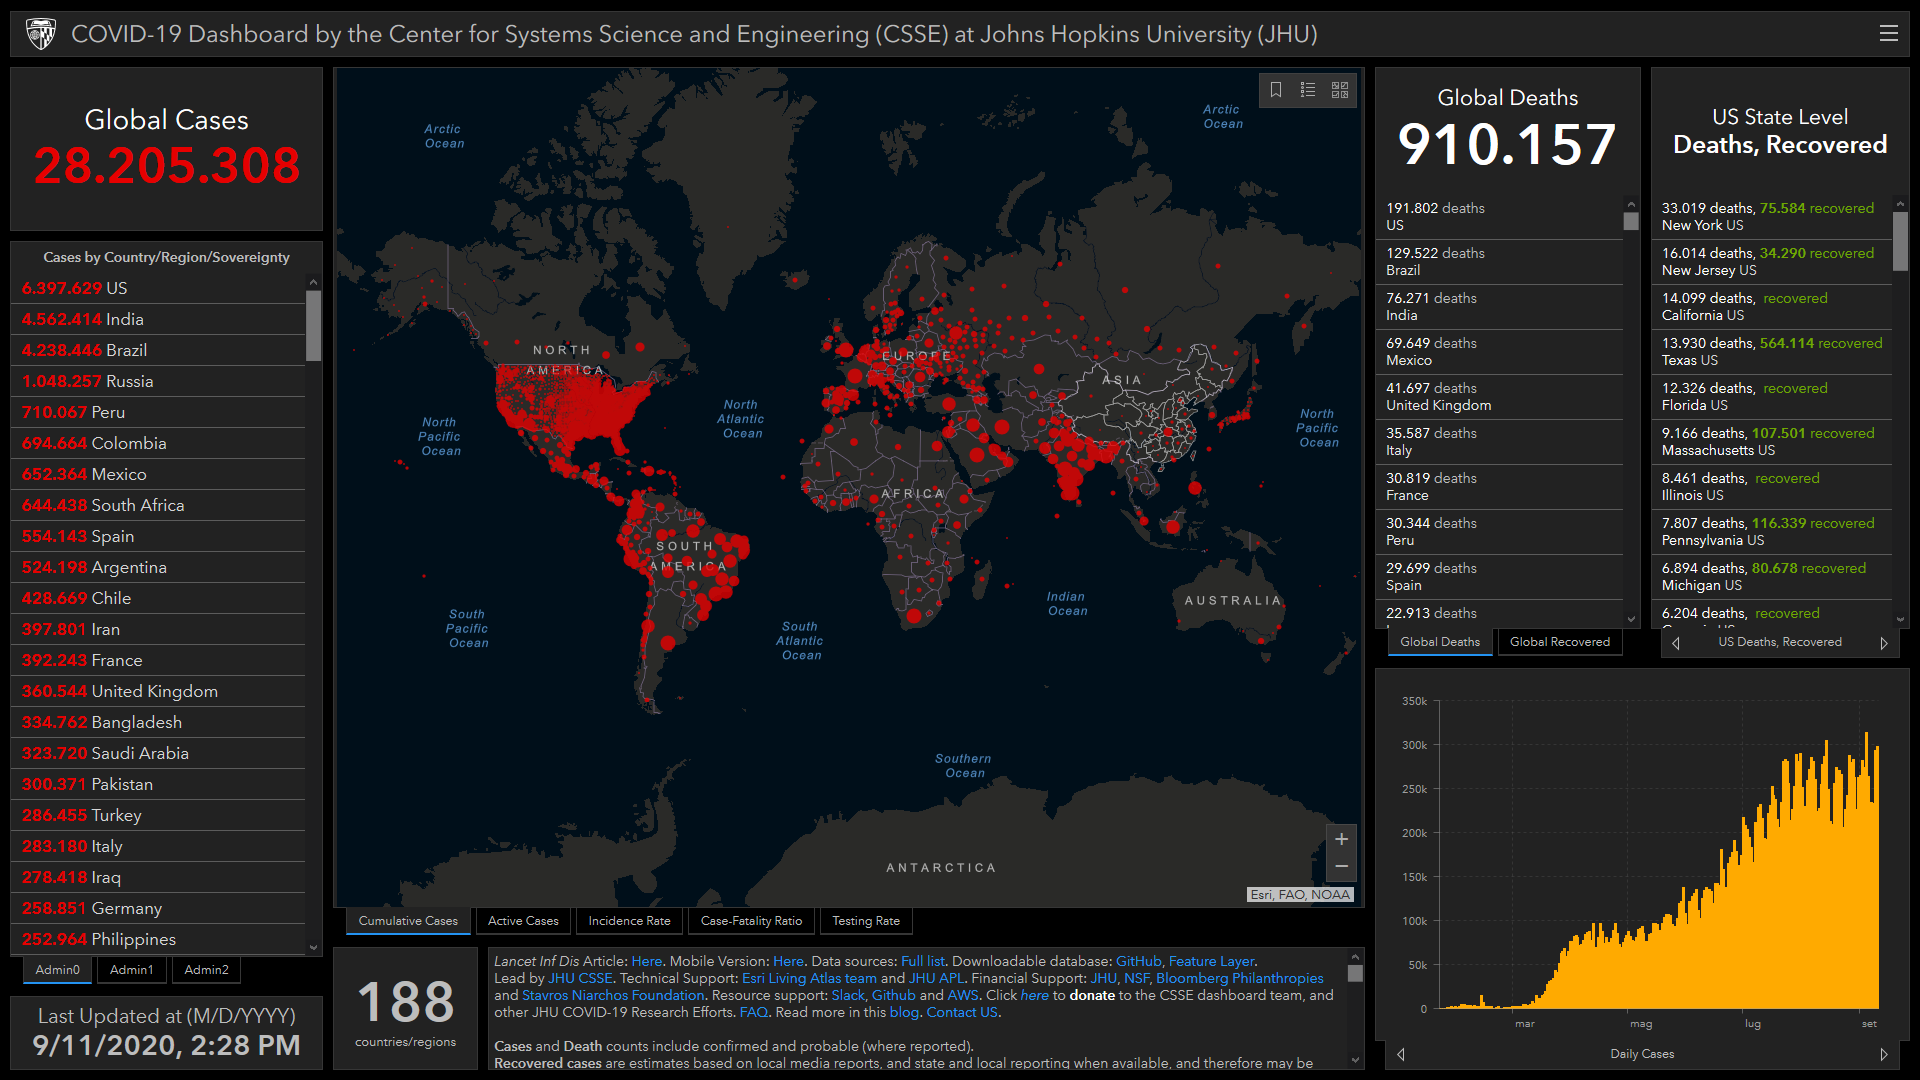Image resolution: width=1920 pixels, height=1080 pixels.
Task: Select Russia in the cases list
Action: (158, 381)
